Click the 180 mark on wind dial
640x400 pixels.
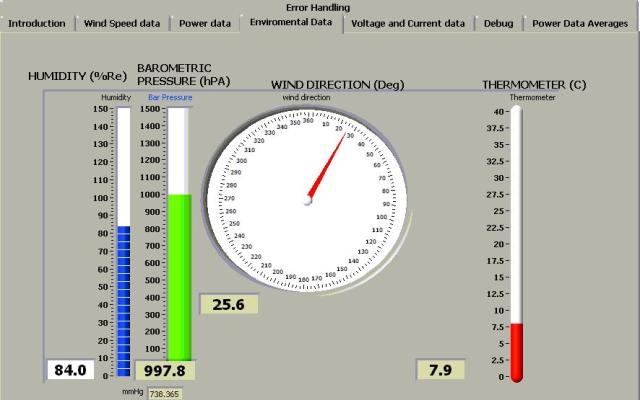click(304, 278)
